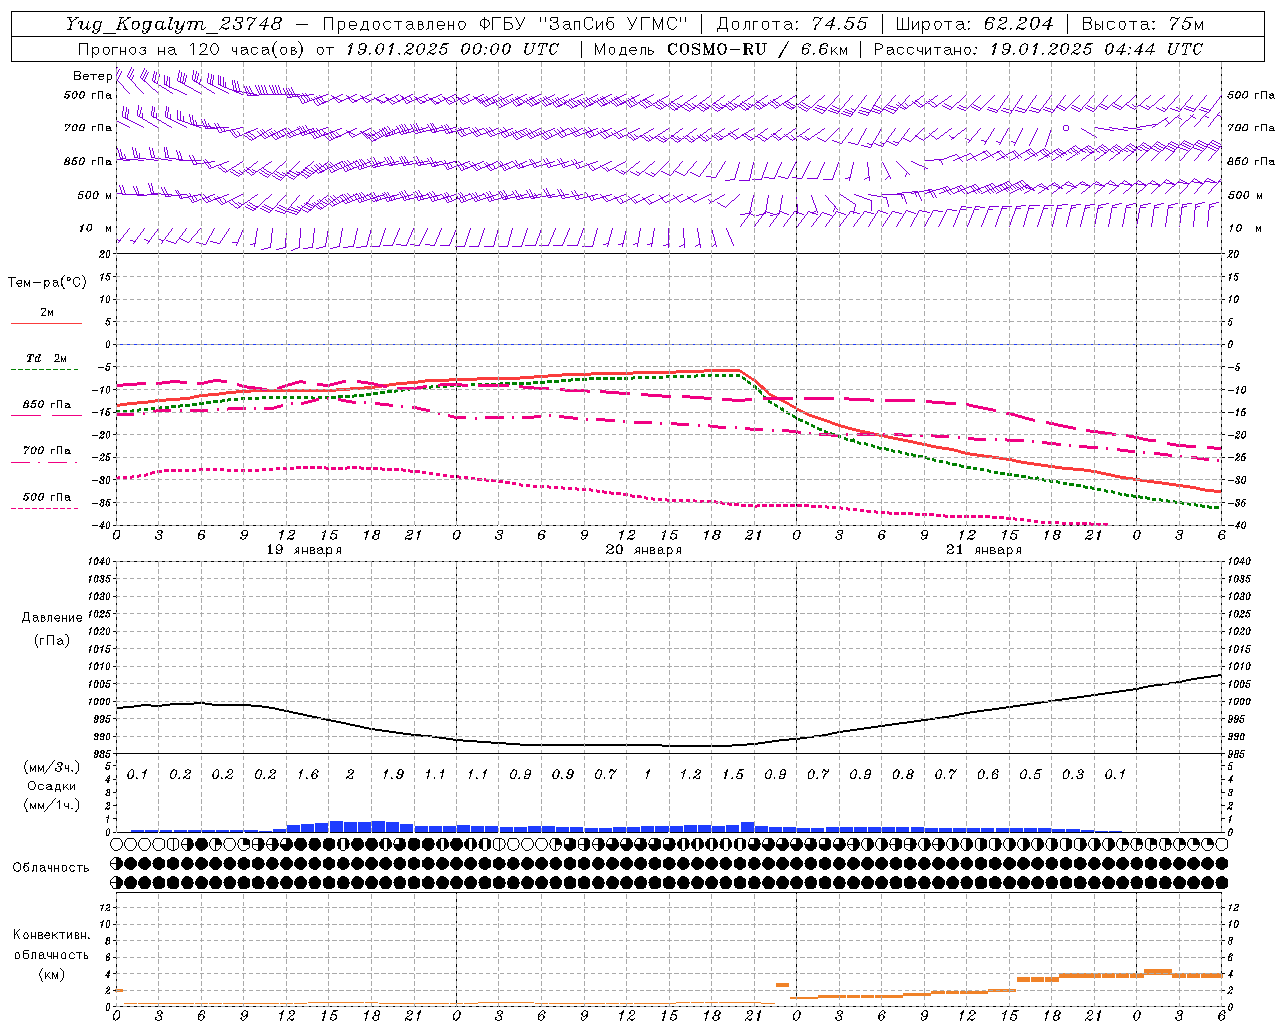Click the '(км)' unit under convective cloudiness

(51, 974)
